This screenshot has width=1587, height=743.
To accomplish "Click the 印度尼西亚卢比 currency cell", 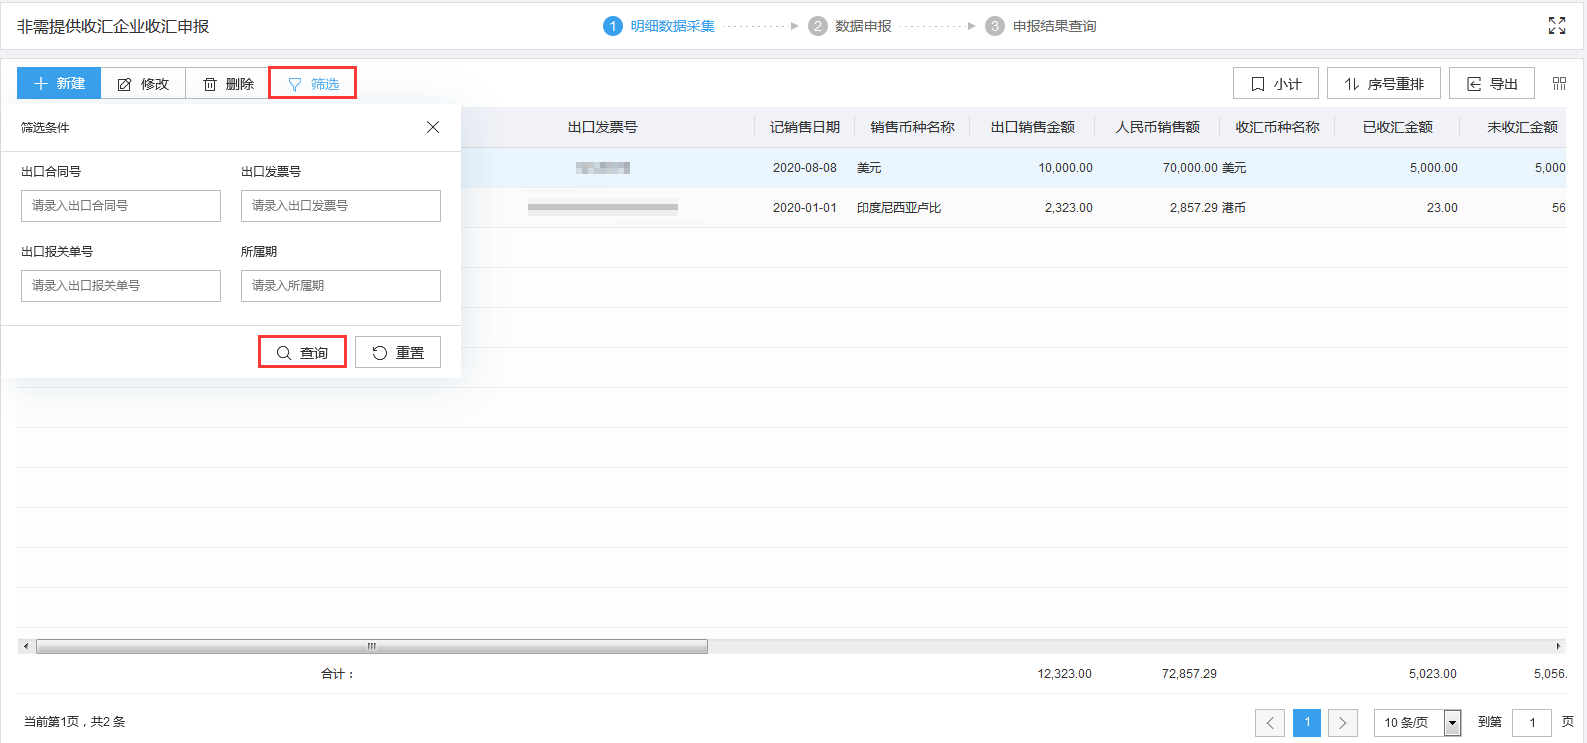I will 899,208.
